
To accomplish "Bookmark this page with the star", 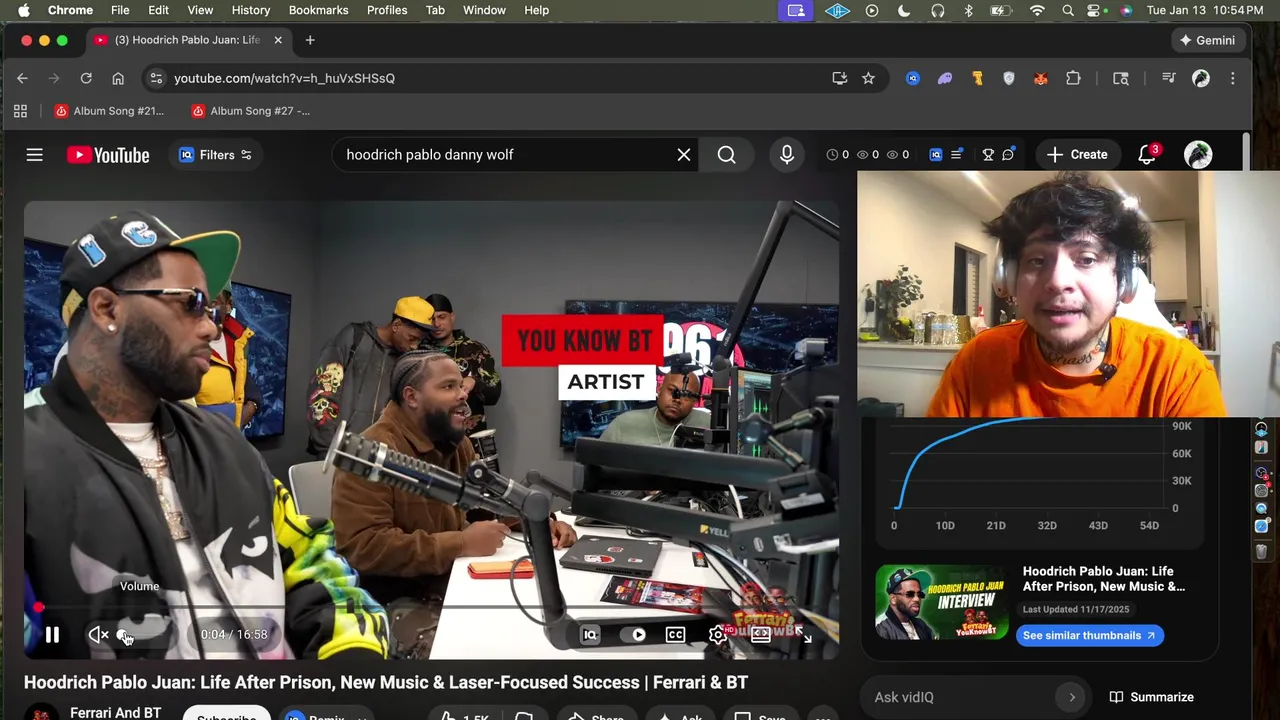I will pyautogui.click(x=868, y=78).
